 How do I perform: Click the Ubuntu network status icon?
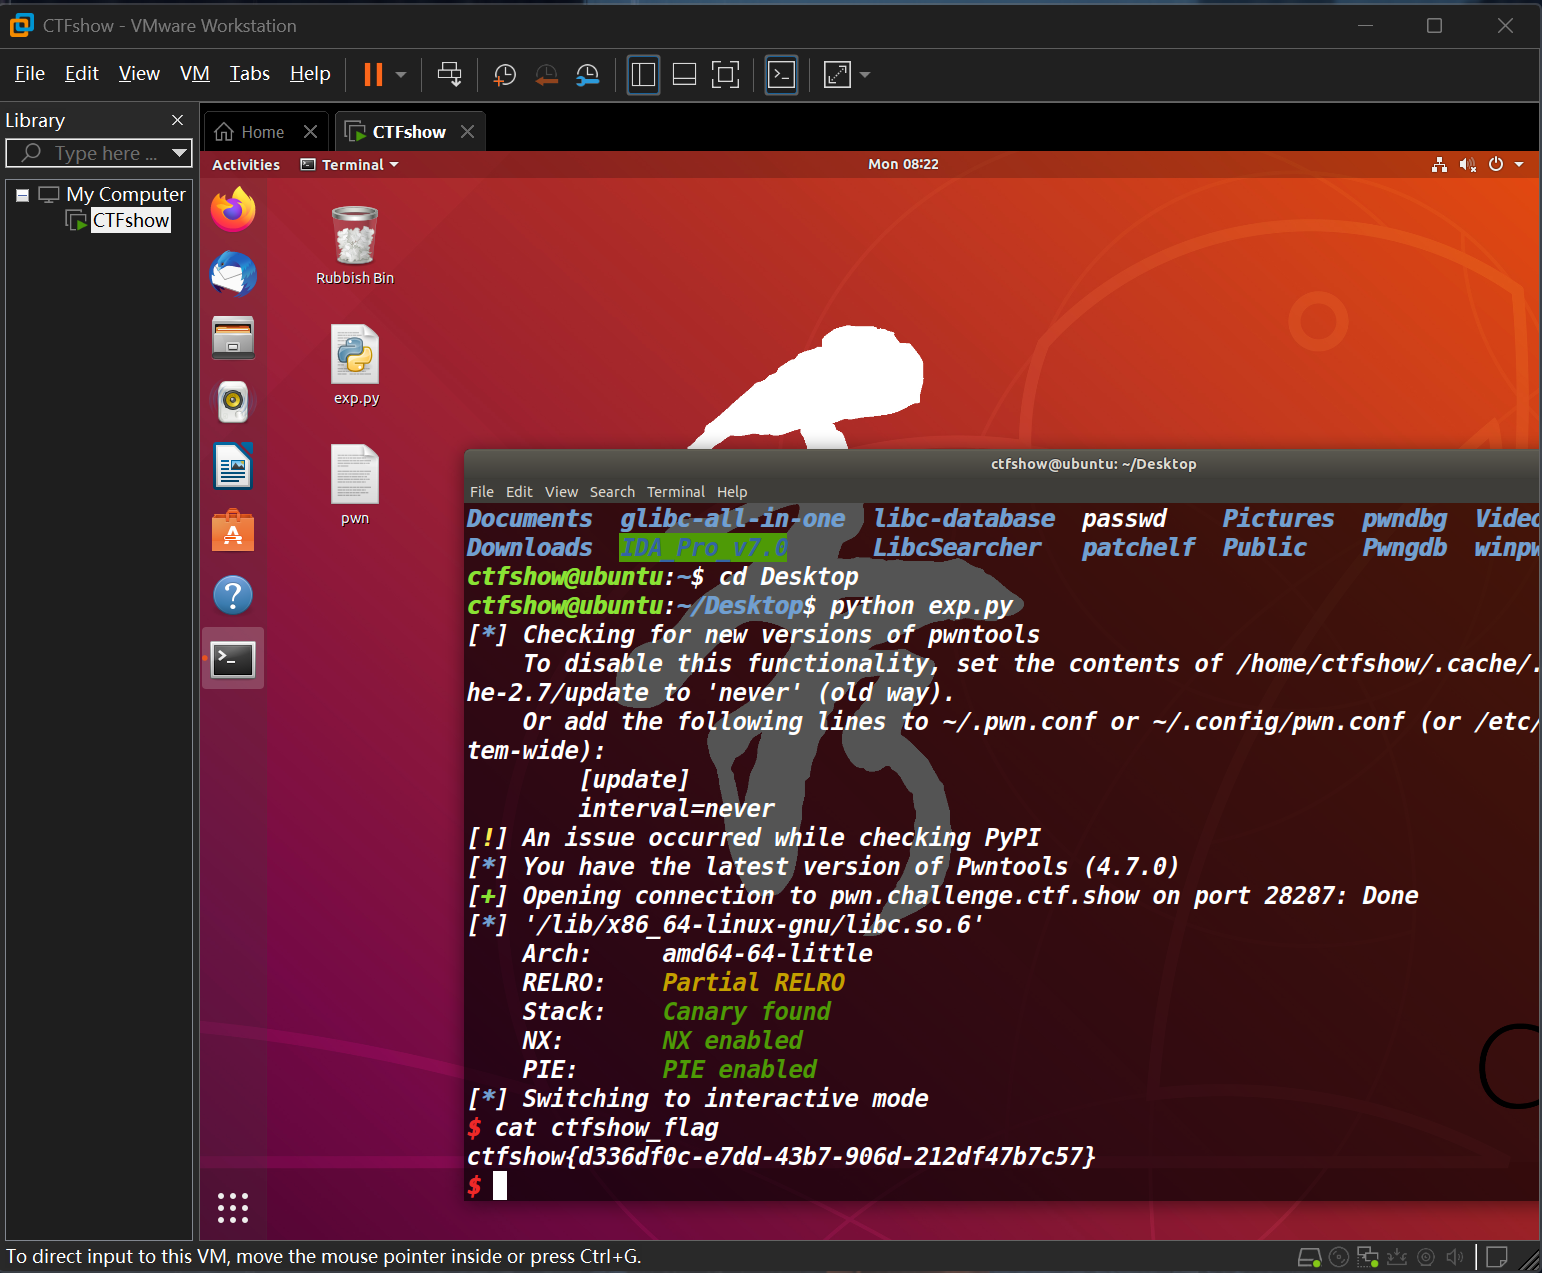coord(1439,165)
